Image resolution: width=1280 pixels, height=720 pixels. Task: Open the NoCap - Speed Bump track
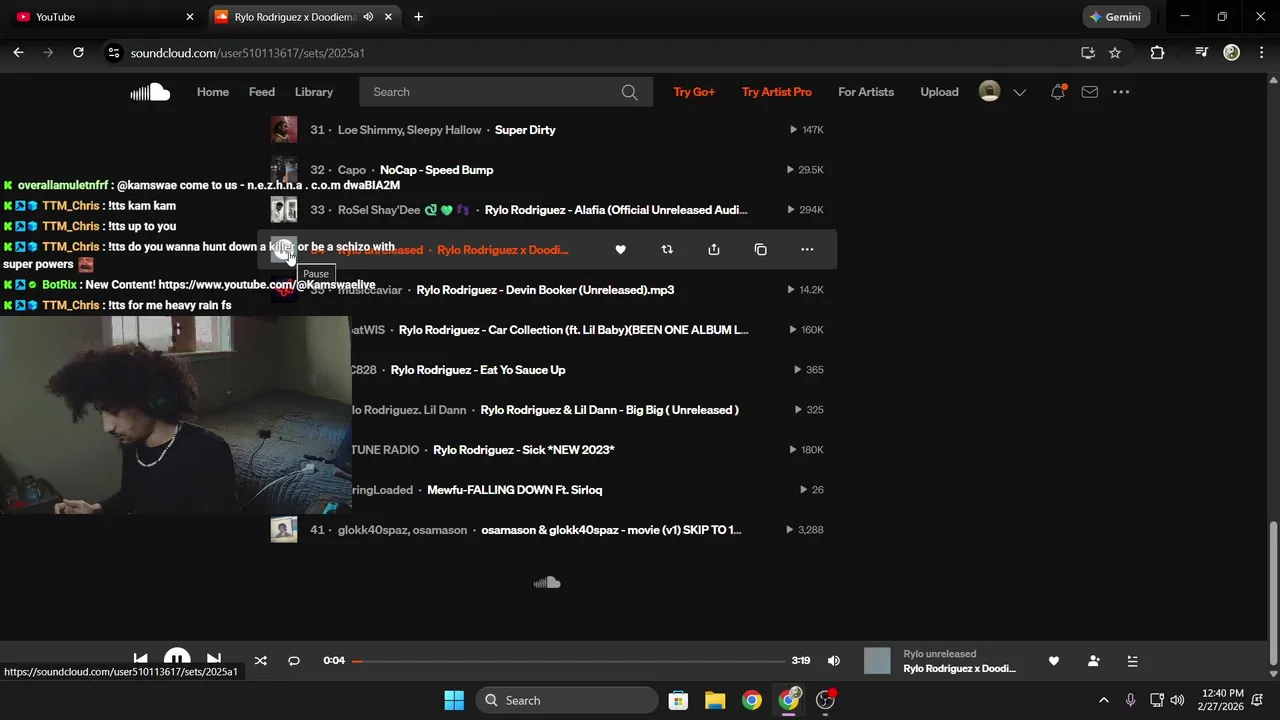coord(436,170)
